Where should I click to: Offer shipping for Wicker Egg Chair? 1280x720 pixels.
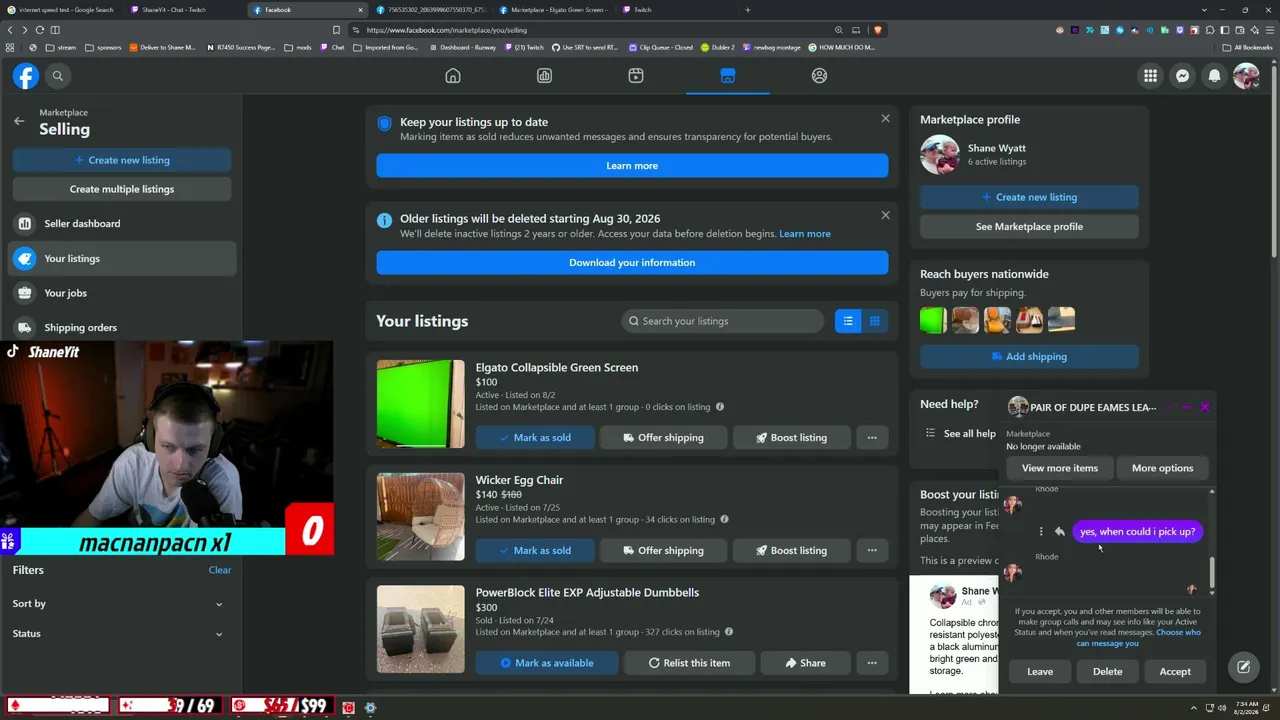[663, 550]
